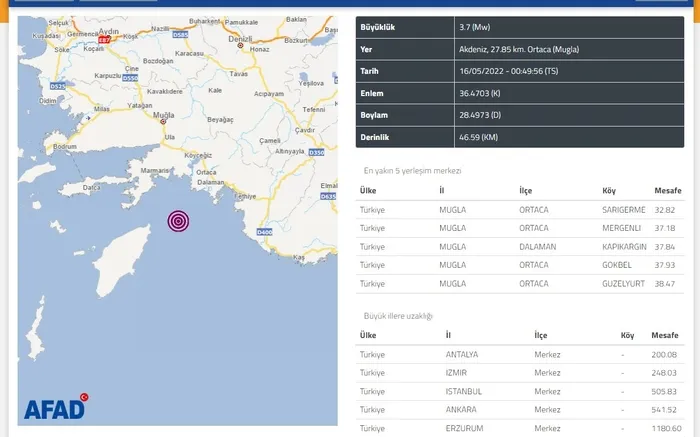The width and height of the screenshot is (700, 437).
Task: Click the Kuşadası label on the map
Action: pyautogui.click(x=46, y=36)
